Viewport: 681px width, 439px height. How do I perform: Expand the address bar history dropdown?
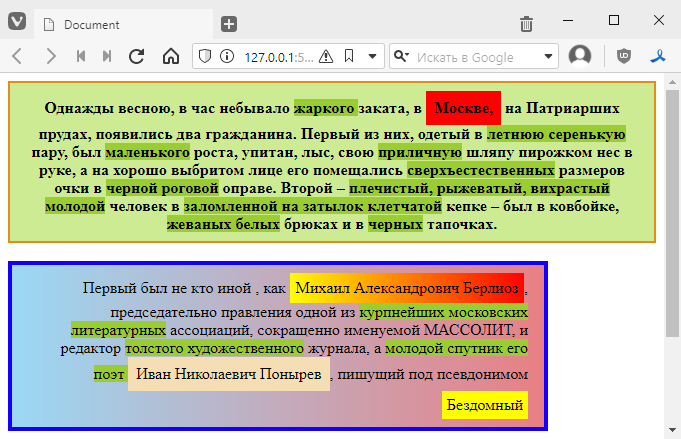(371, 56)
